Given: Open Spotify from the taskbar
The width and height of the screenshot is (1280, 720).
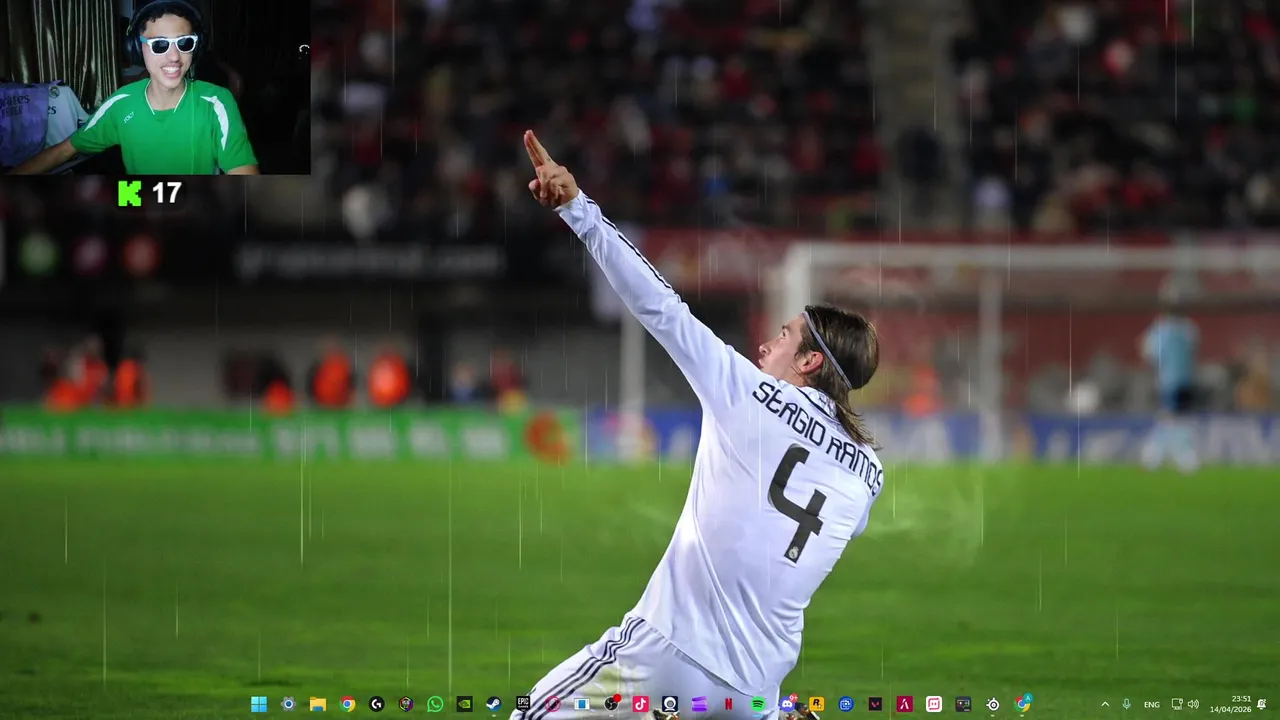Looking at the screenshot, I should pyautogui.click(x=758, y=704).
